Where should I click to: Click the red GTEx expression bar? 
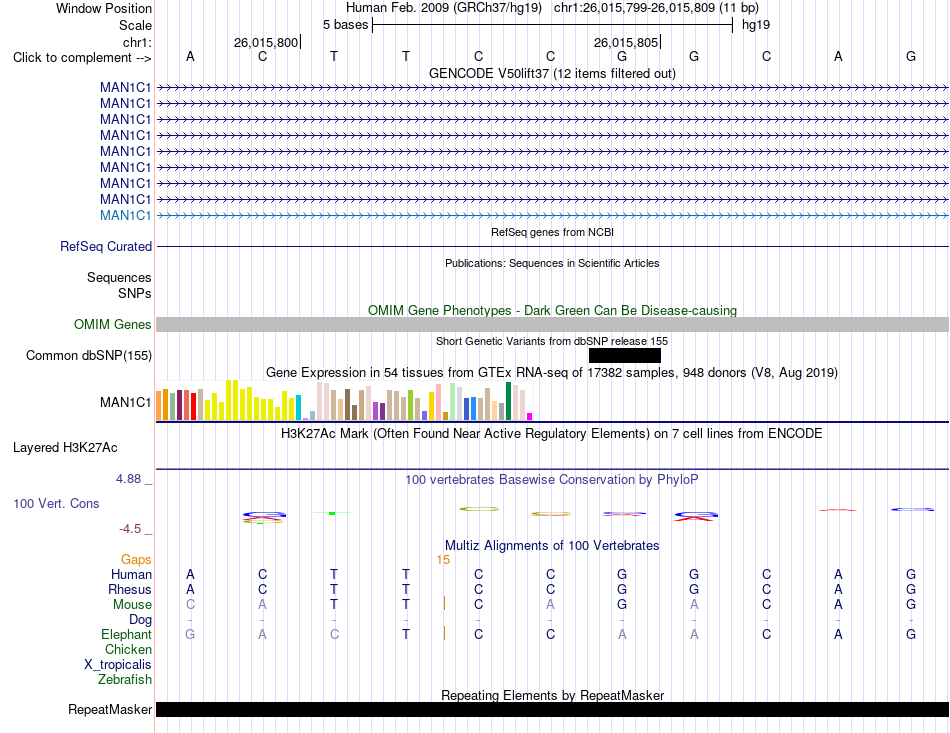pos(193,406)
